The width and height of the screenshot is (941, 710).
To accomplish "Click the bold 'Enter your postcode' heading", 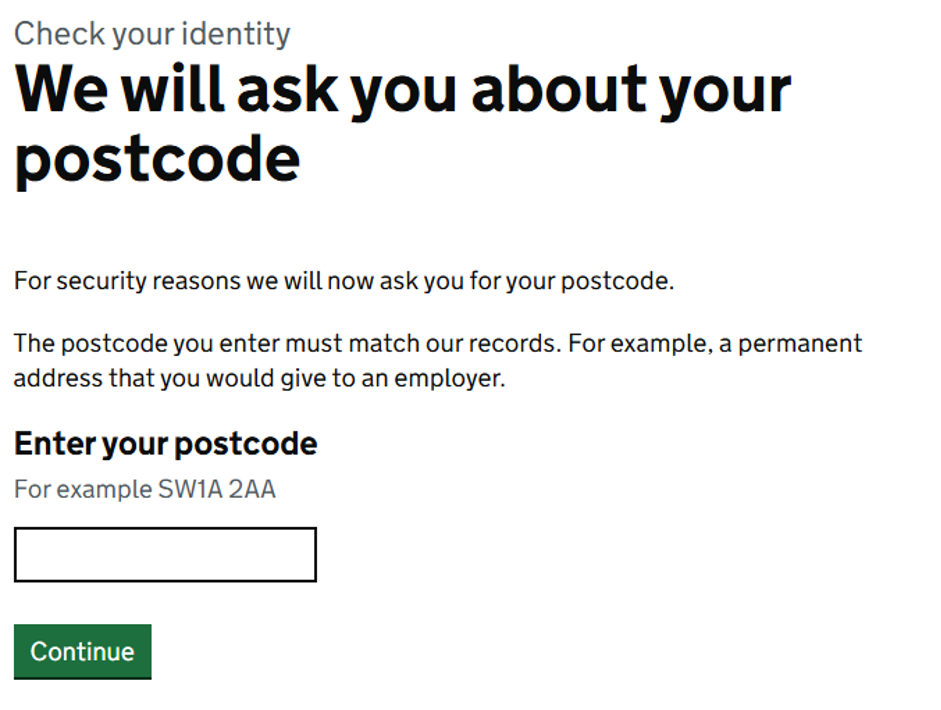I will [164, 443].
